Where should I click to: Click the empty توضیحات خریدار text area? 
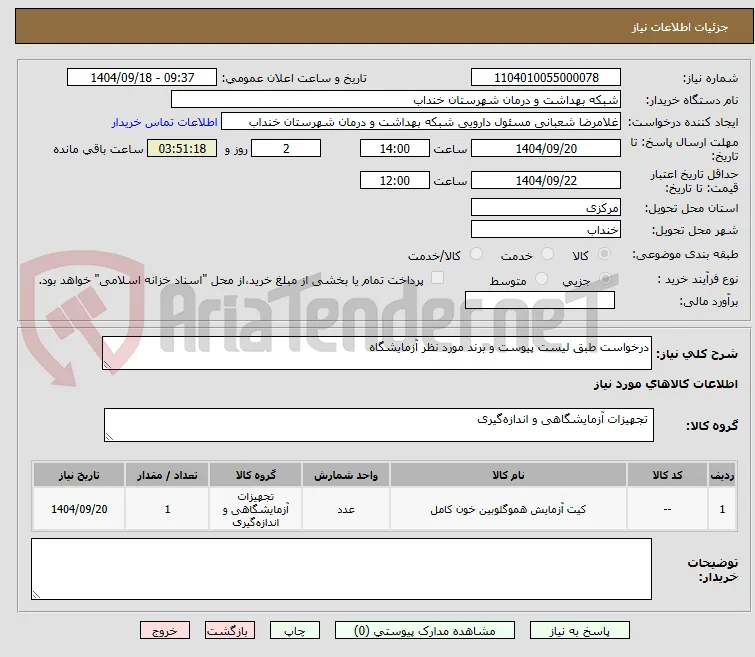341,569
